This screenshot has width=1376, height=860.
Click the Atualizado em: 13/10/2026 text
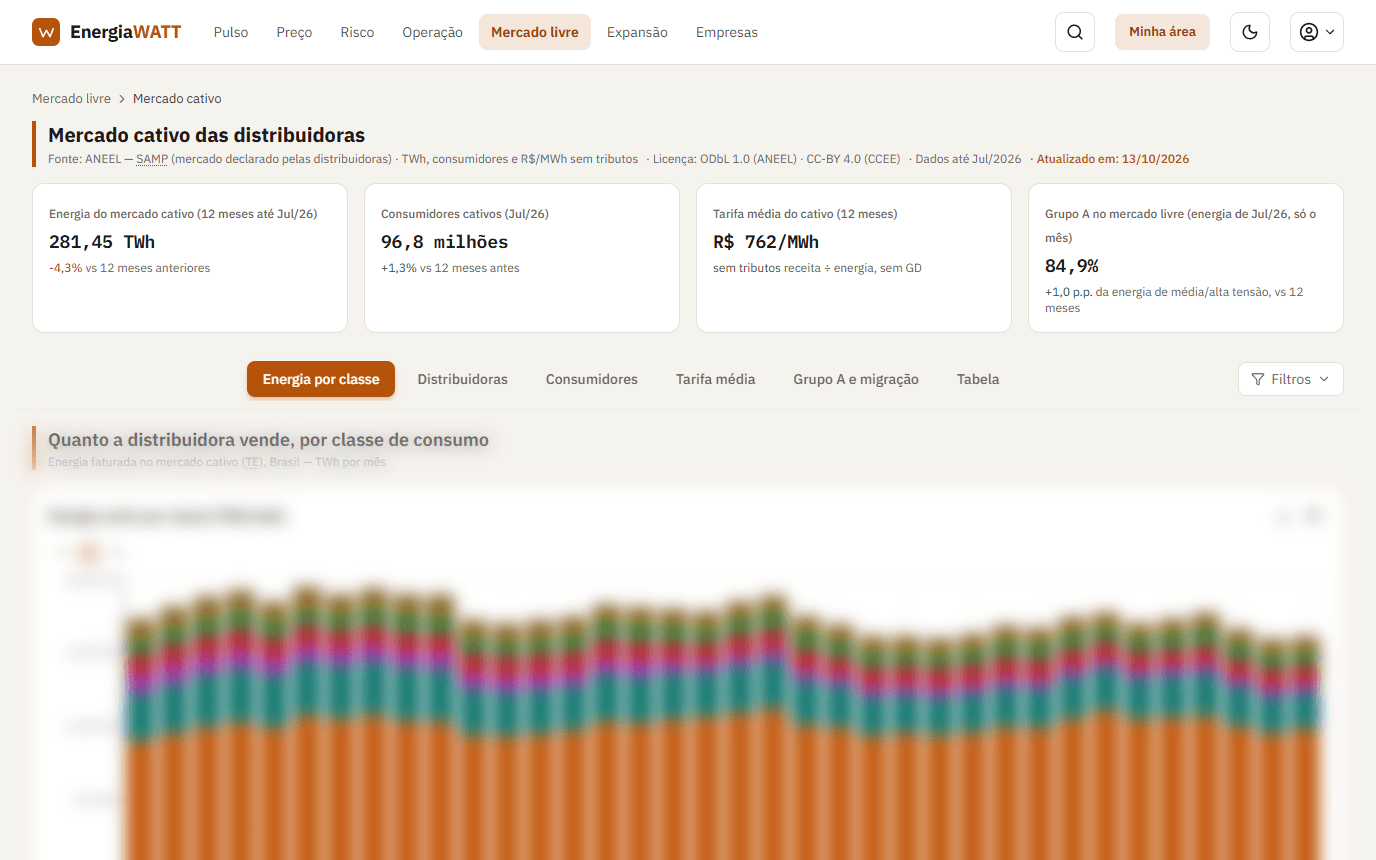[1113, 159]
